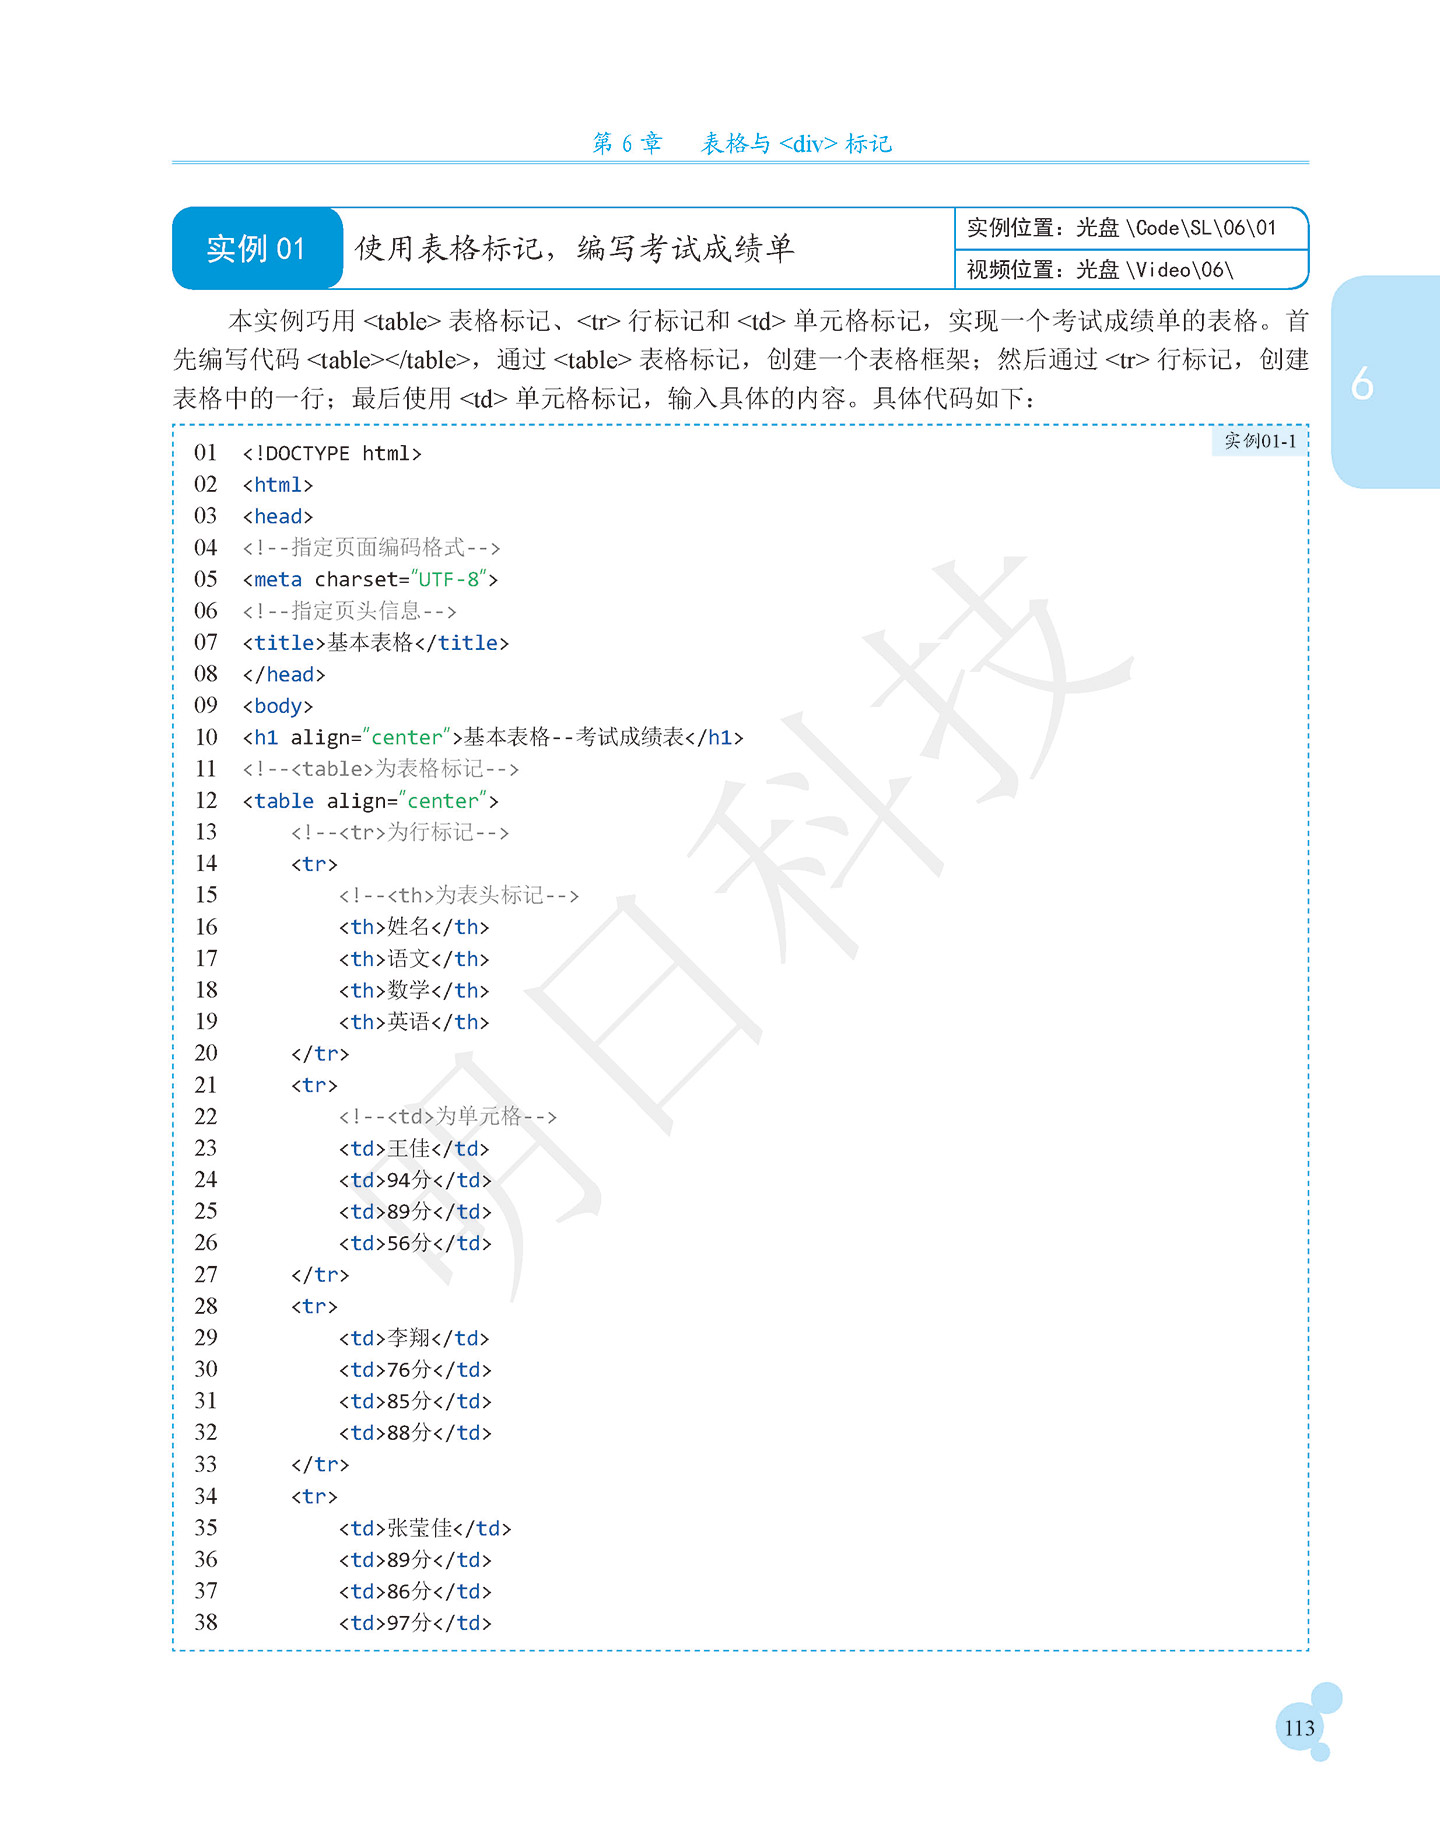Select the code line "<!DOCTYPE html>"
The height and width of the screenshot is (1833, 1440).
(x=332, y=453)
